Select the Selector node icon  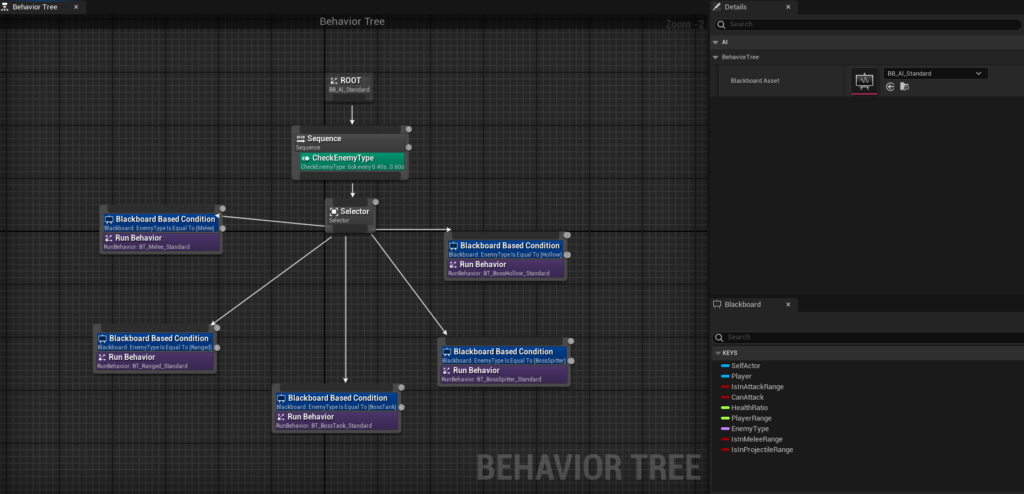pyautogui.click(x=334, y=211)
